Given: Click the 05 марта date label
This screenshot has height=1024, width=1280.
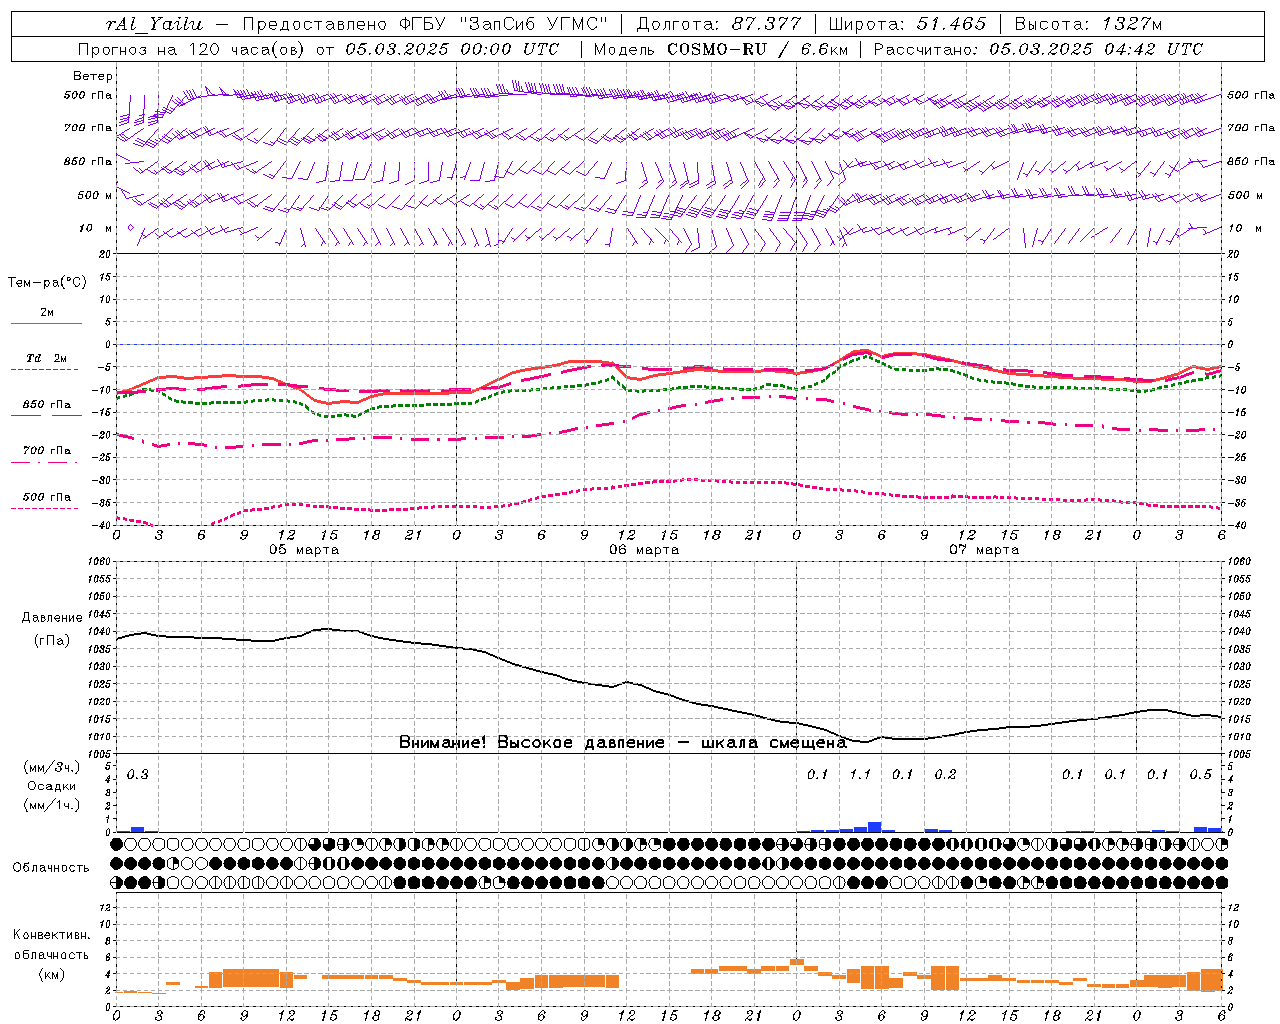Looking at the screenshot, I should click(x=304, y=550).
